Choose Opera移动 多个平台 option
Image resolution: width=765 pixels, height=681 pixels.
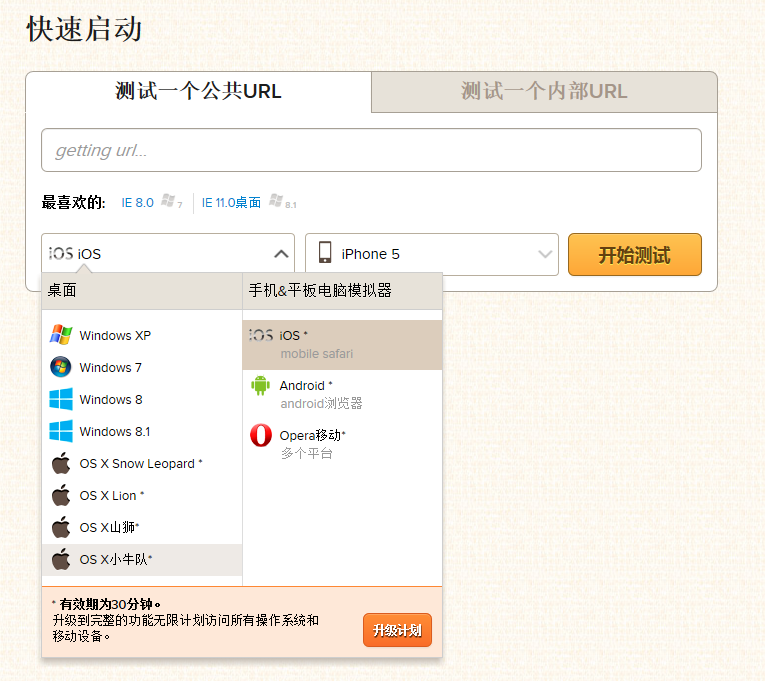click(x=342, y=444)
